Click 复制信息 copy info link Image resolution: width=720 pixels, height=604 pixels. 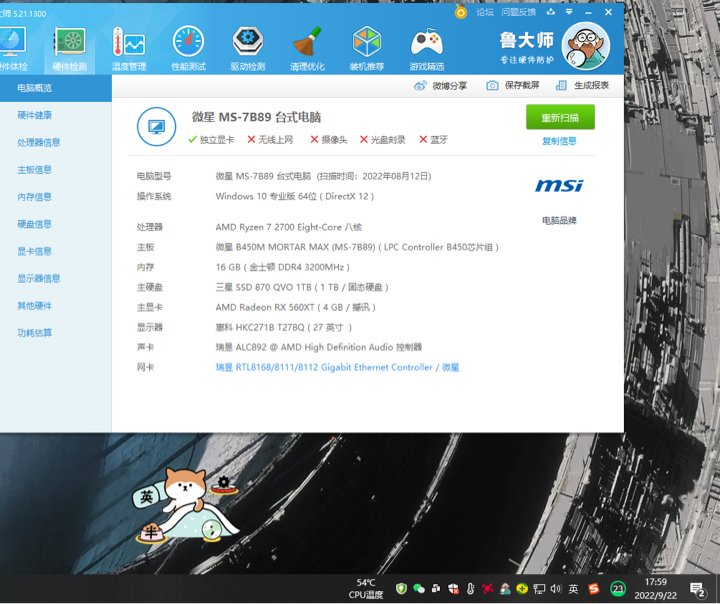pyautogui.click(x=559, y=141)
